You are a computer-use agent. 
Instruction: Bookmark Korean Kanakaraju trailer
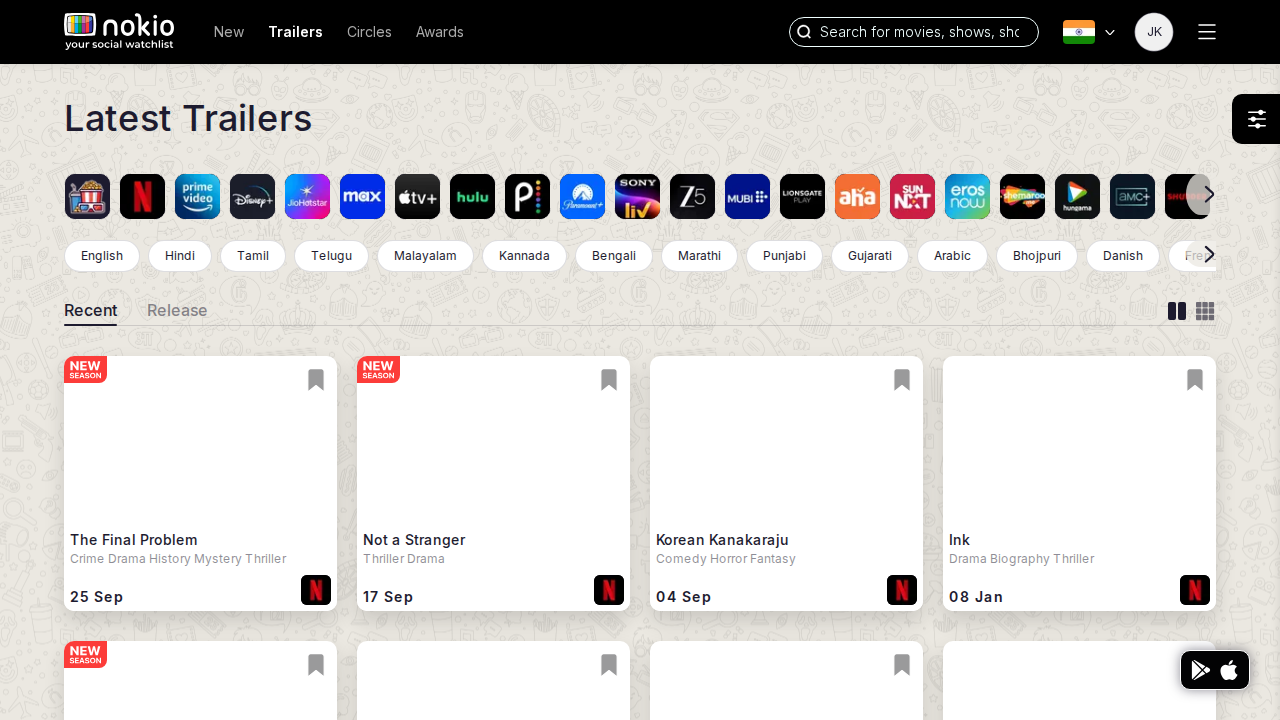click(902, 380)
